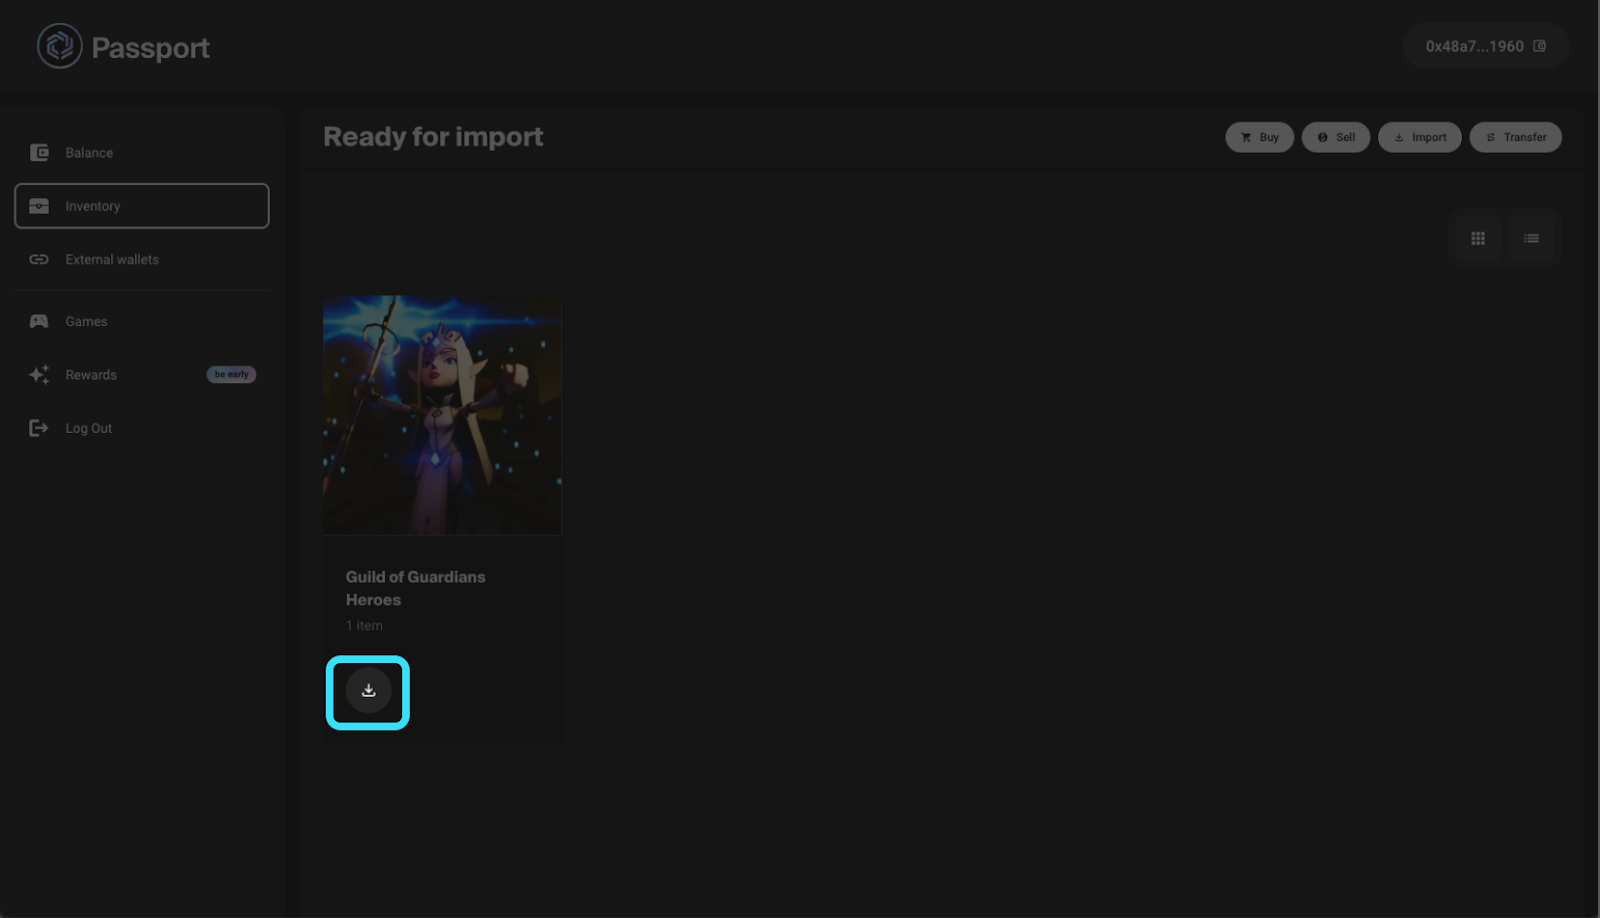Click the Guild of Guardians Heroes title
Image resolution: width=1600 pixels, height=918 pixels.
416,588
